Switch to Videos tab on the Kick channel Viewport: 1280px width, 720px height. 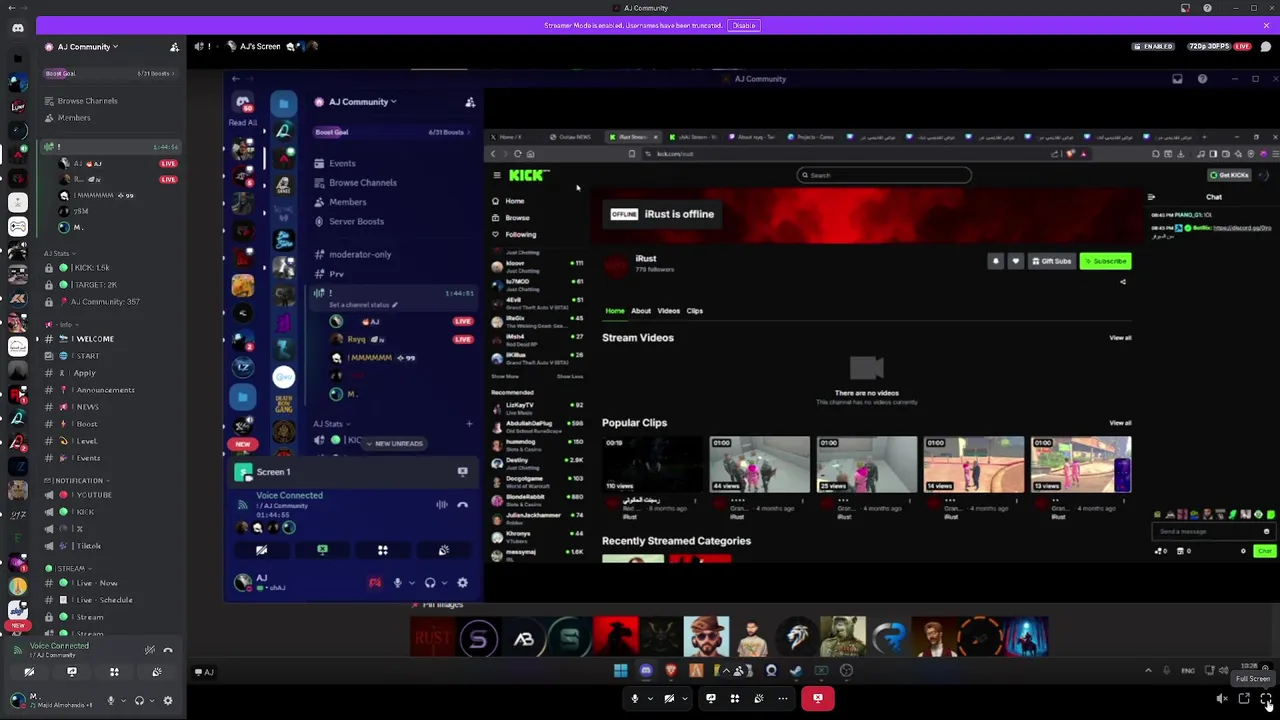click(x=668, y=311)
